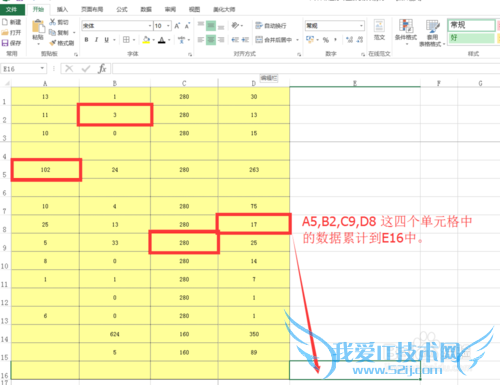Open the number format dropdown (常规)
This screenshot has width=500, height=385.
tap(361, 25)
